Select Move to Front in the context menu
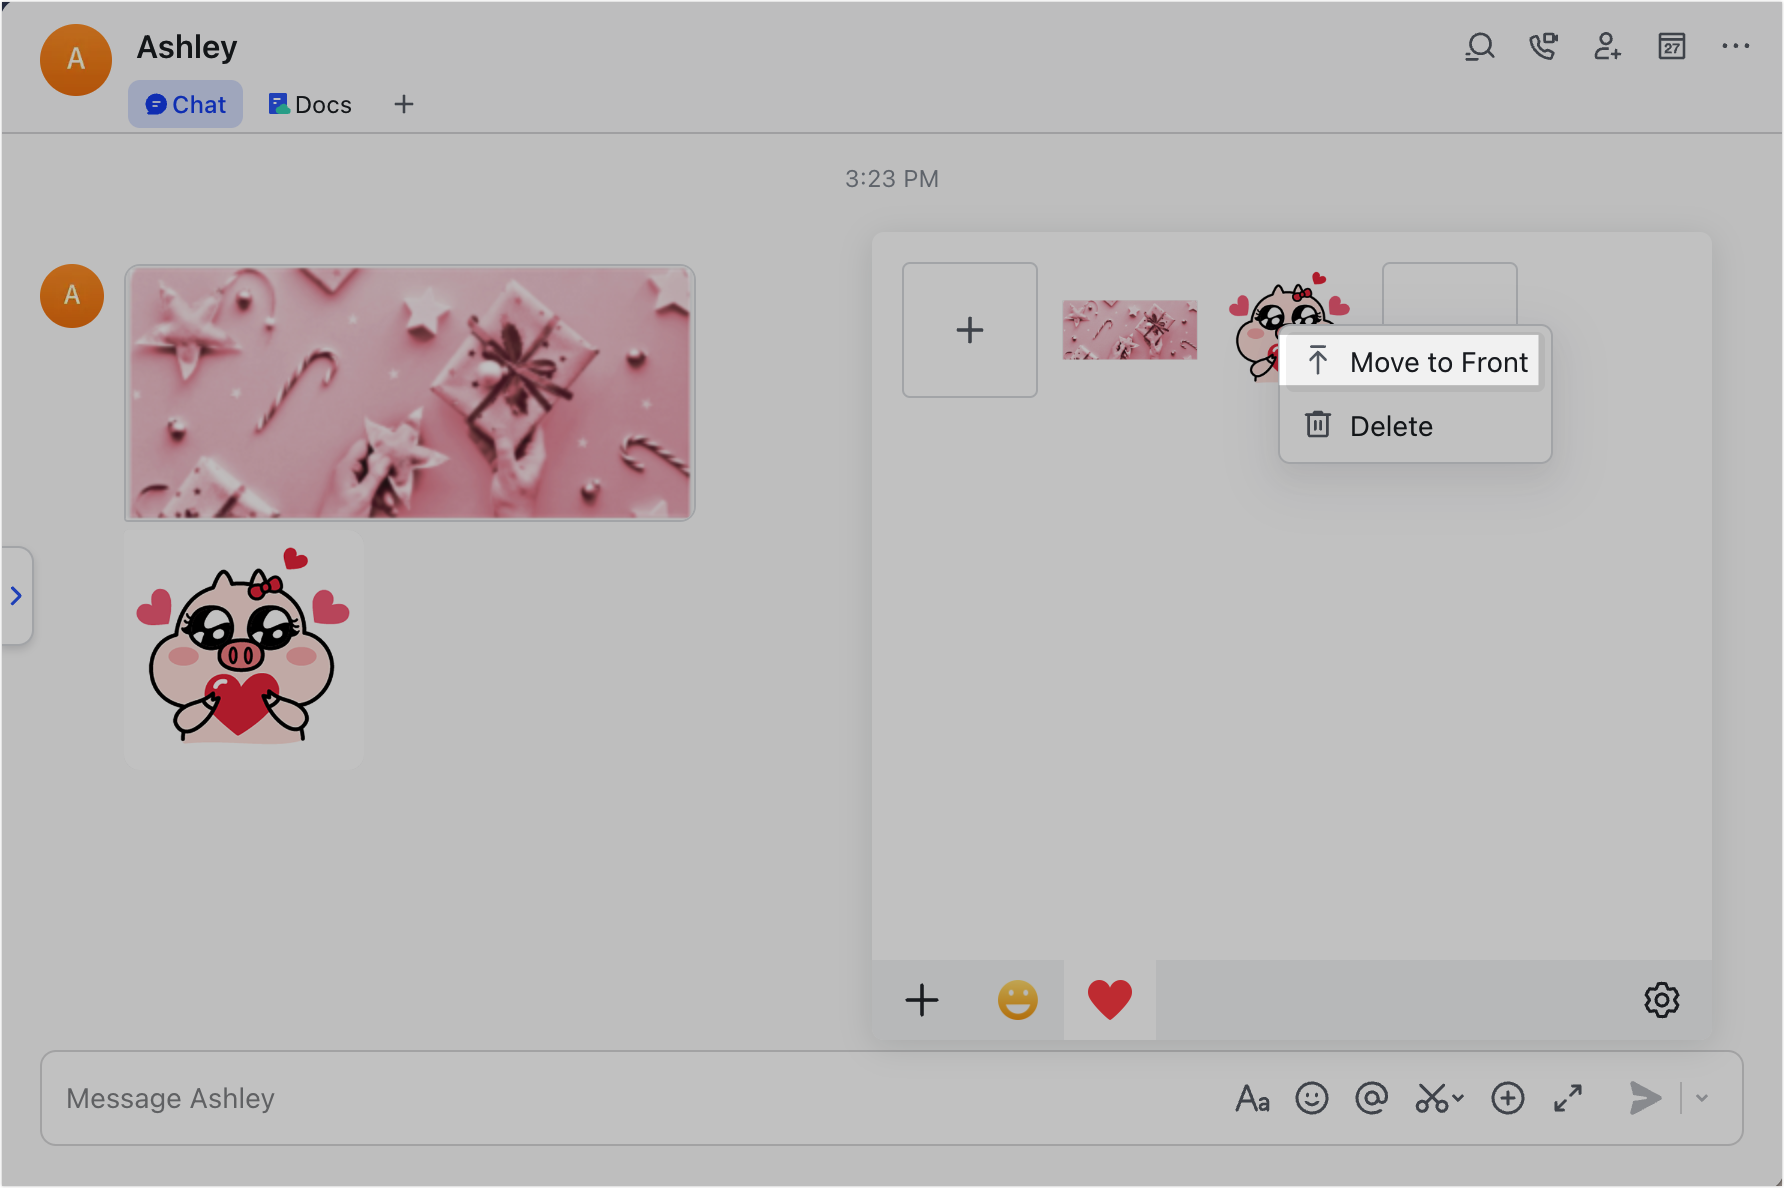This screenshot has height=1188, width=1784. coord(1411,361)
